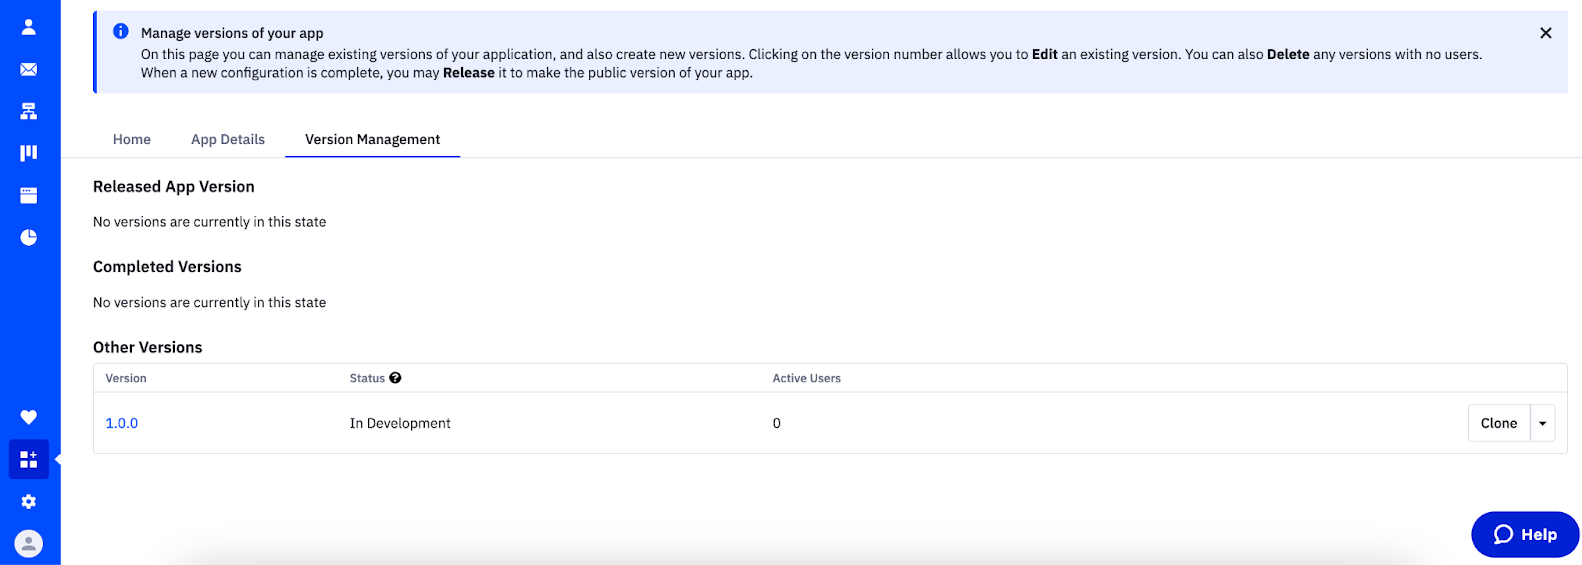Image resolution: width=1582 pixels, height=565 pixels.
Task: Click the Status column help question mark
Action: (x=395, y=378)
